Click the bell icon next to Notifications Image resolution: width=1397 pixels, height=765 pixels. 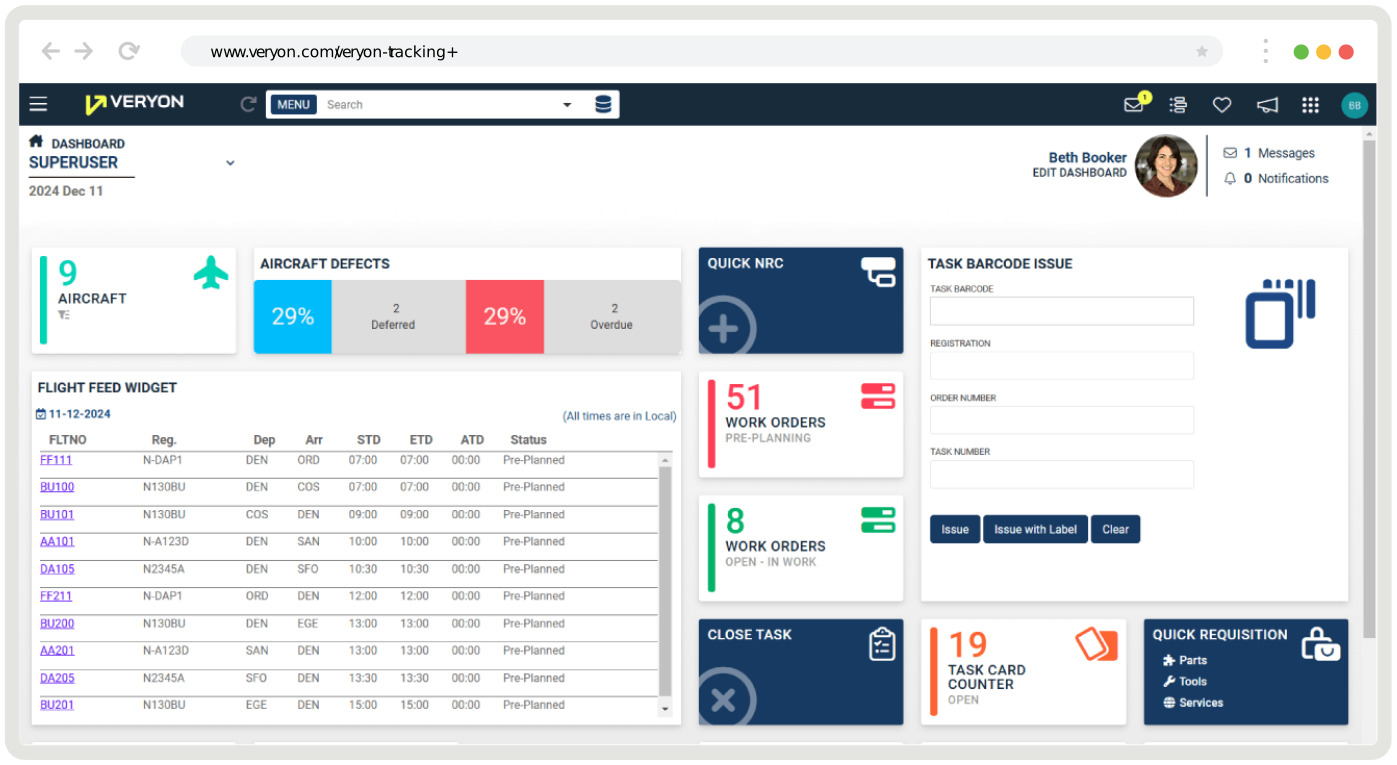(x=1230, y=179)
